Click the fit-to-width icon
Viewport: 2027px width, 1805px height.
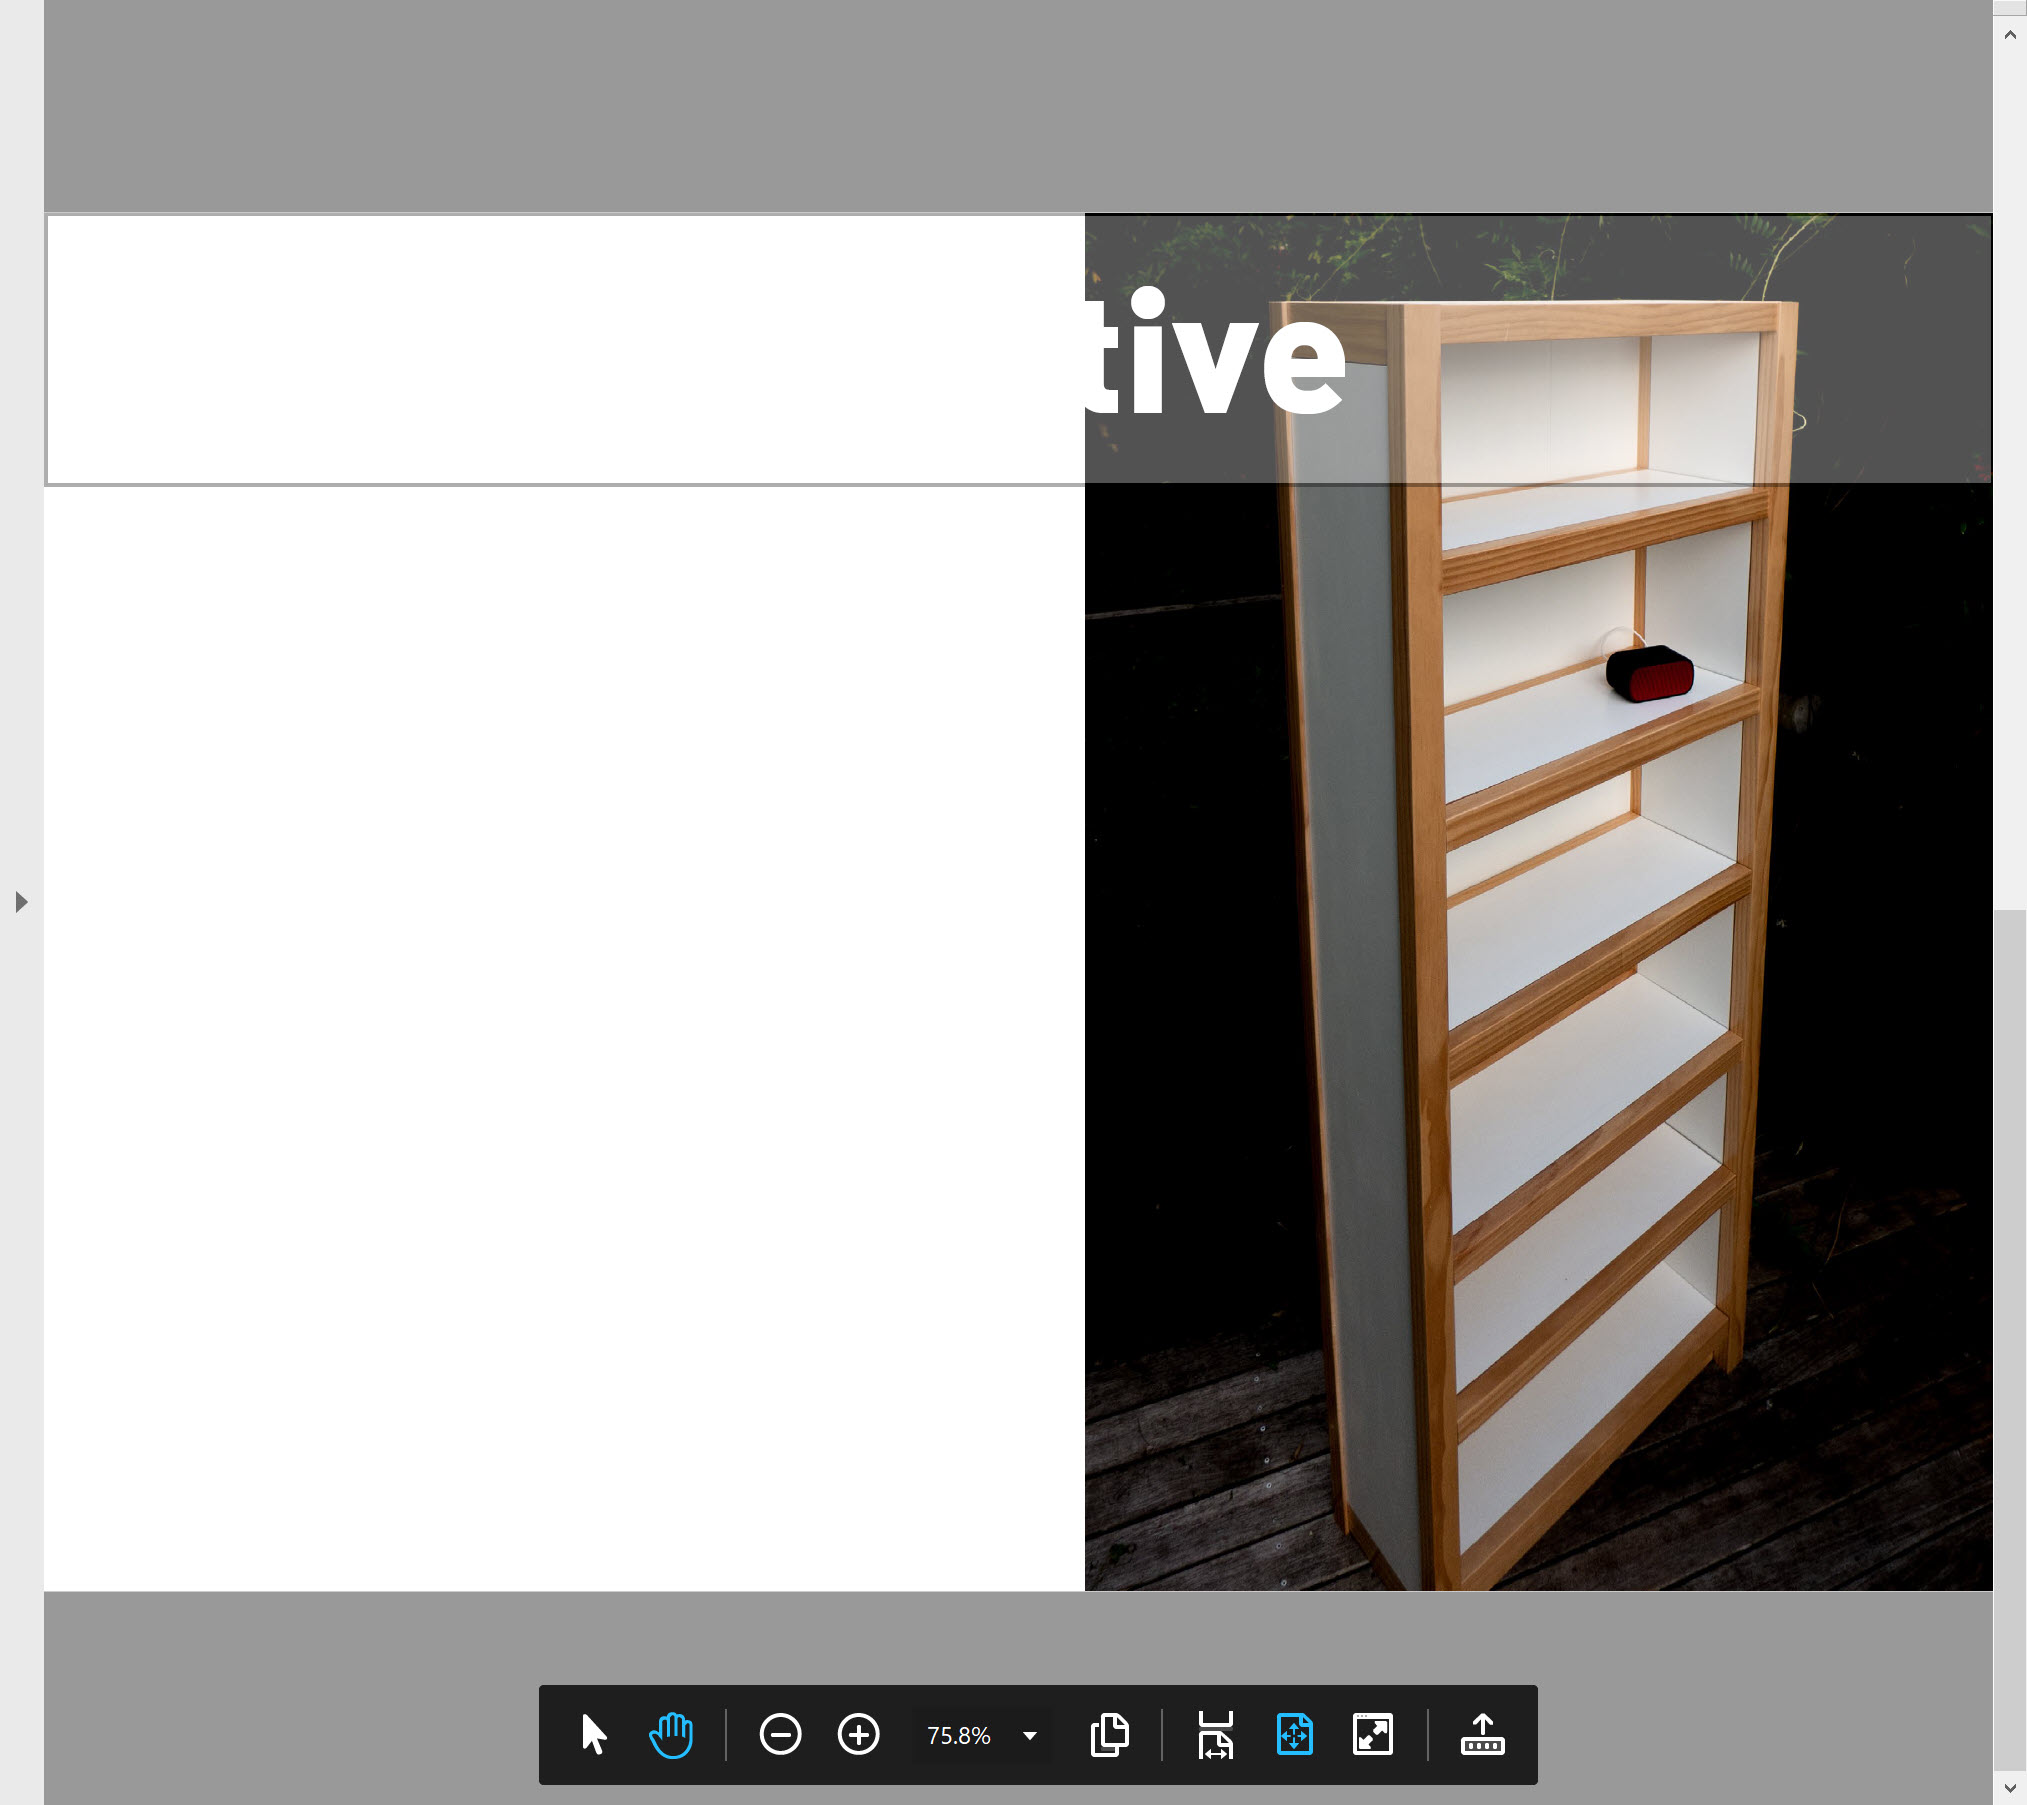click(x=1213, y=1735)
